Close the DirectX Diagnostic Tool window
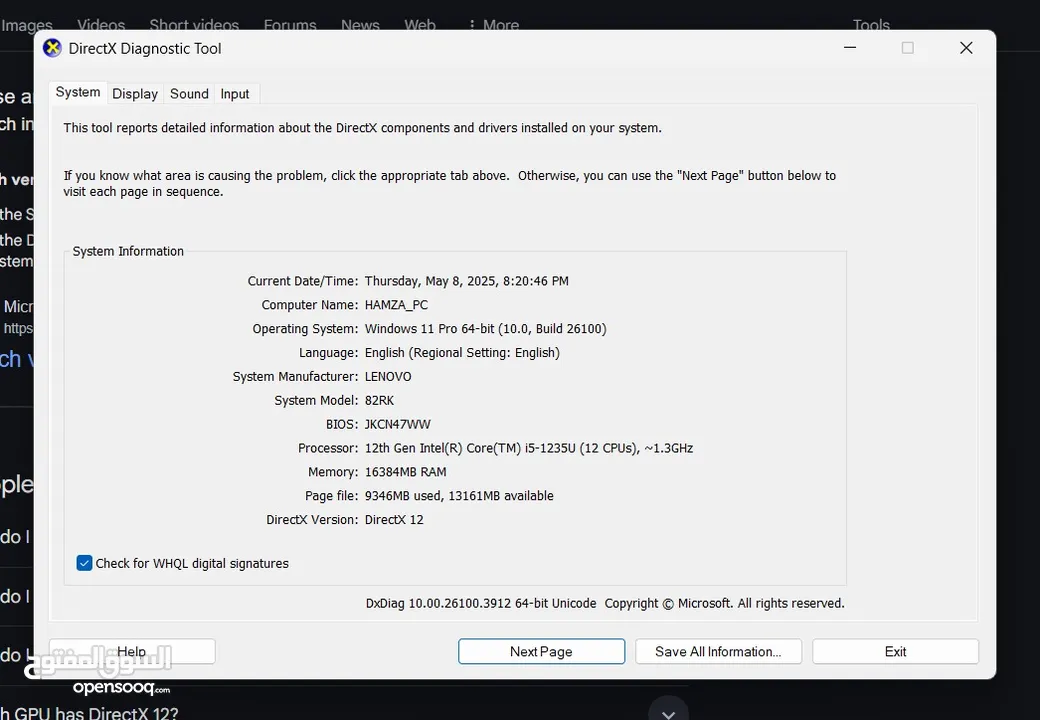 click(966, 48)
